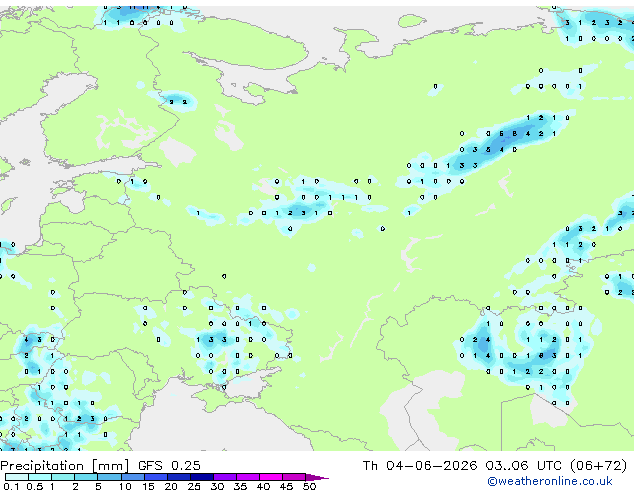Click the "35" legend scale label
Viewport: 634px width, 490px height.
pyautogui.click(x=240, y=486)
